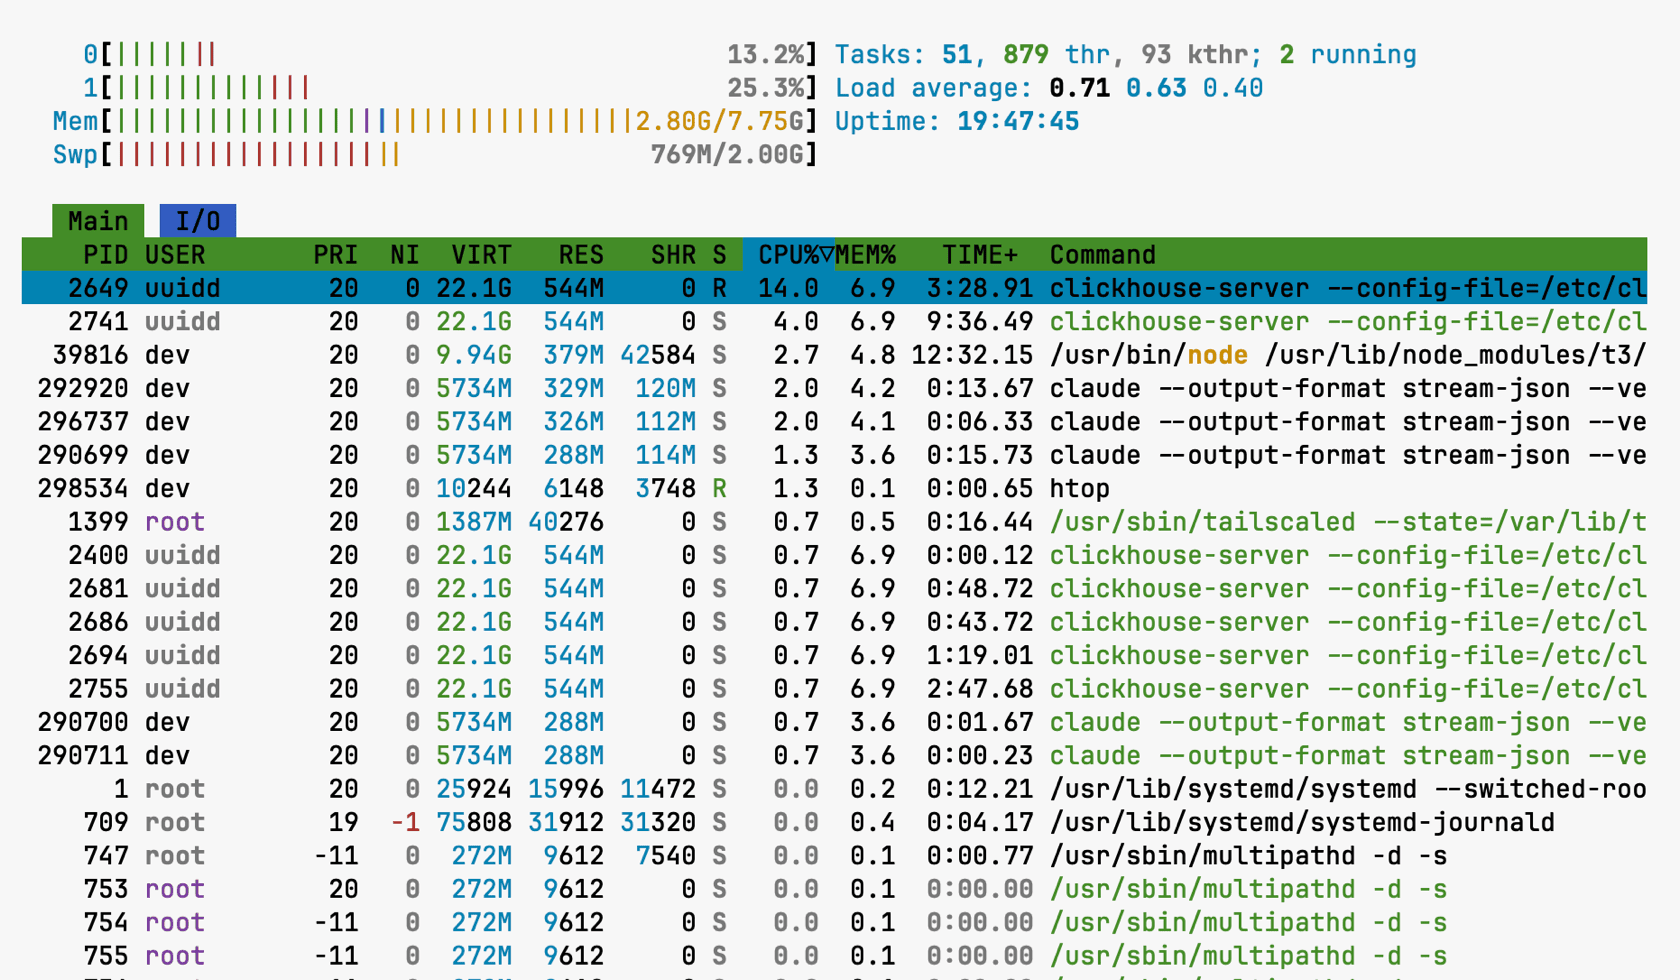
Task: Select multipathd process PID 753
Action: point(834,889)
